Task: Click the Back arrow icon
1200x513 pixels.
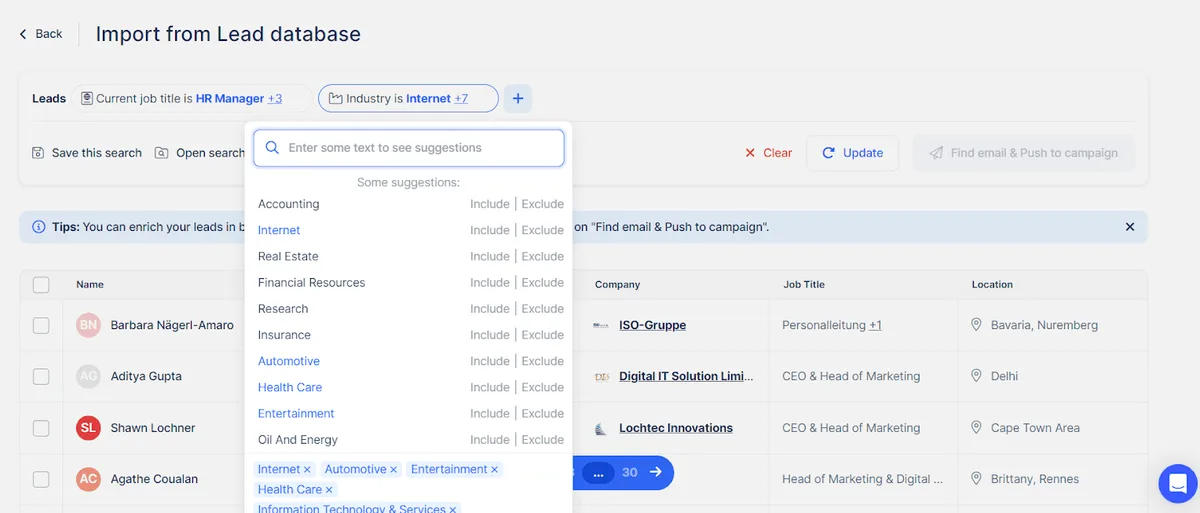Action: pyautogui.click(x=23, y=34)
